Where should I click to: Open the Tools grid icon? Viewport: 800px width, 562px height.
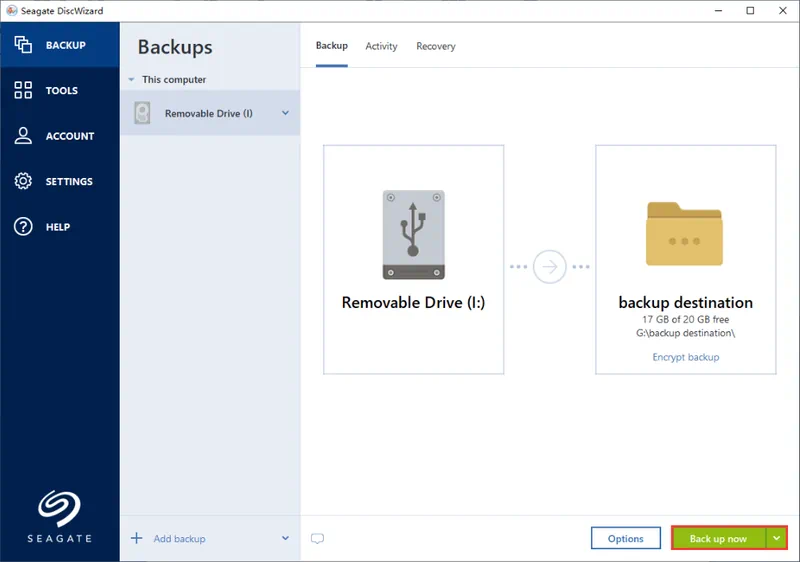click(x=23, y=91)
